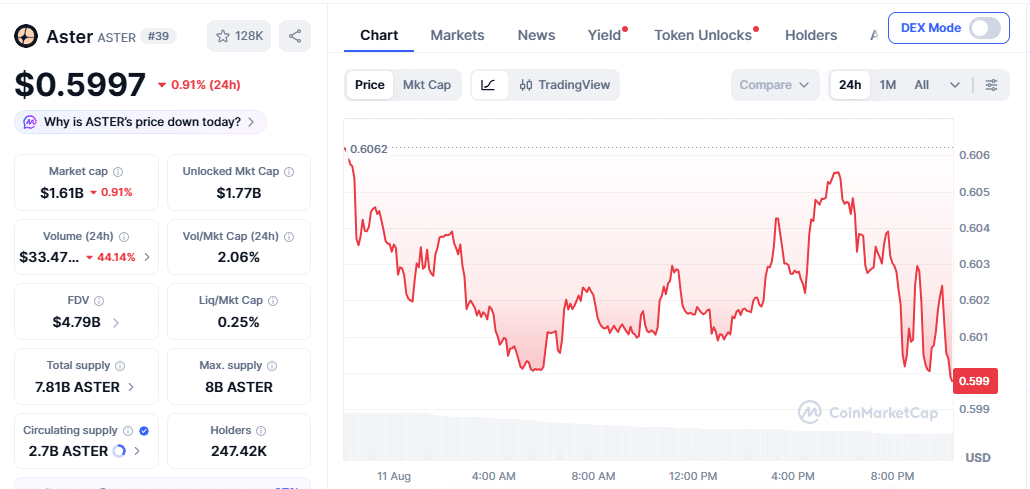
Task: Click the $1.77B unlocked market cap value
Action: point(239,193)
